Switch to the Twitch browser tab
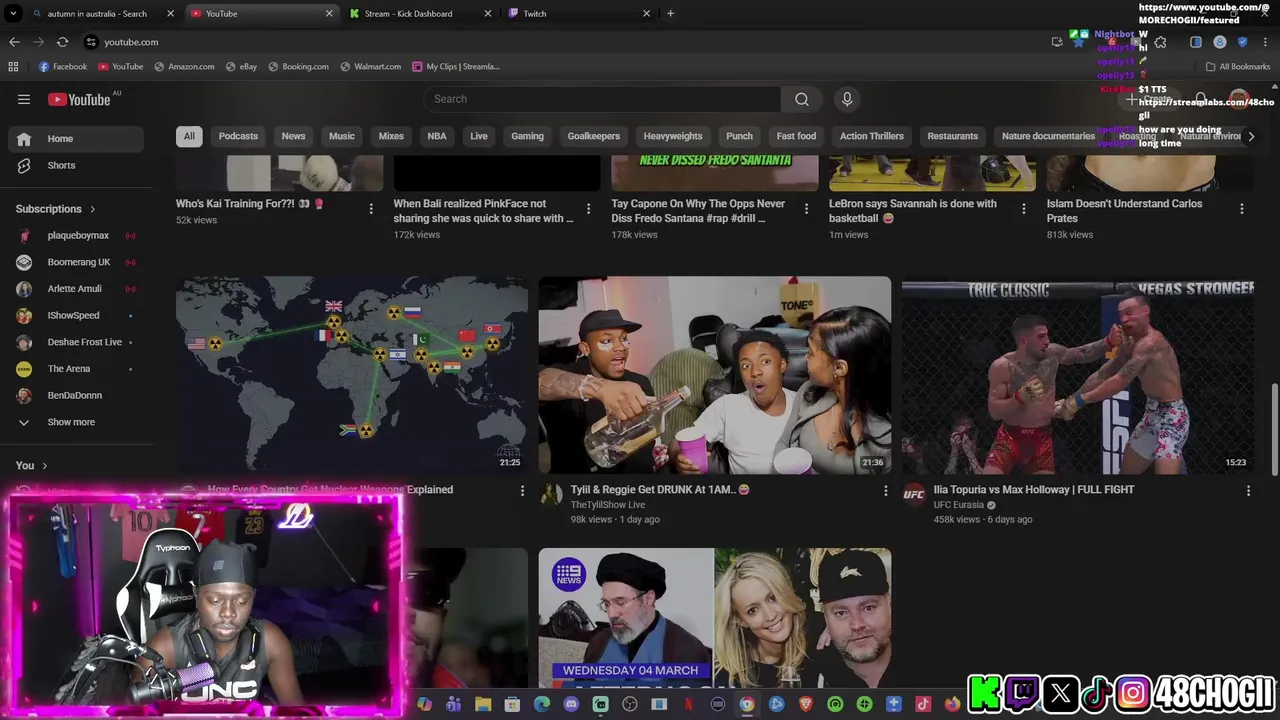 578,14
